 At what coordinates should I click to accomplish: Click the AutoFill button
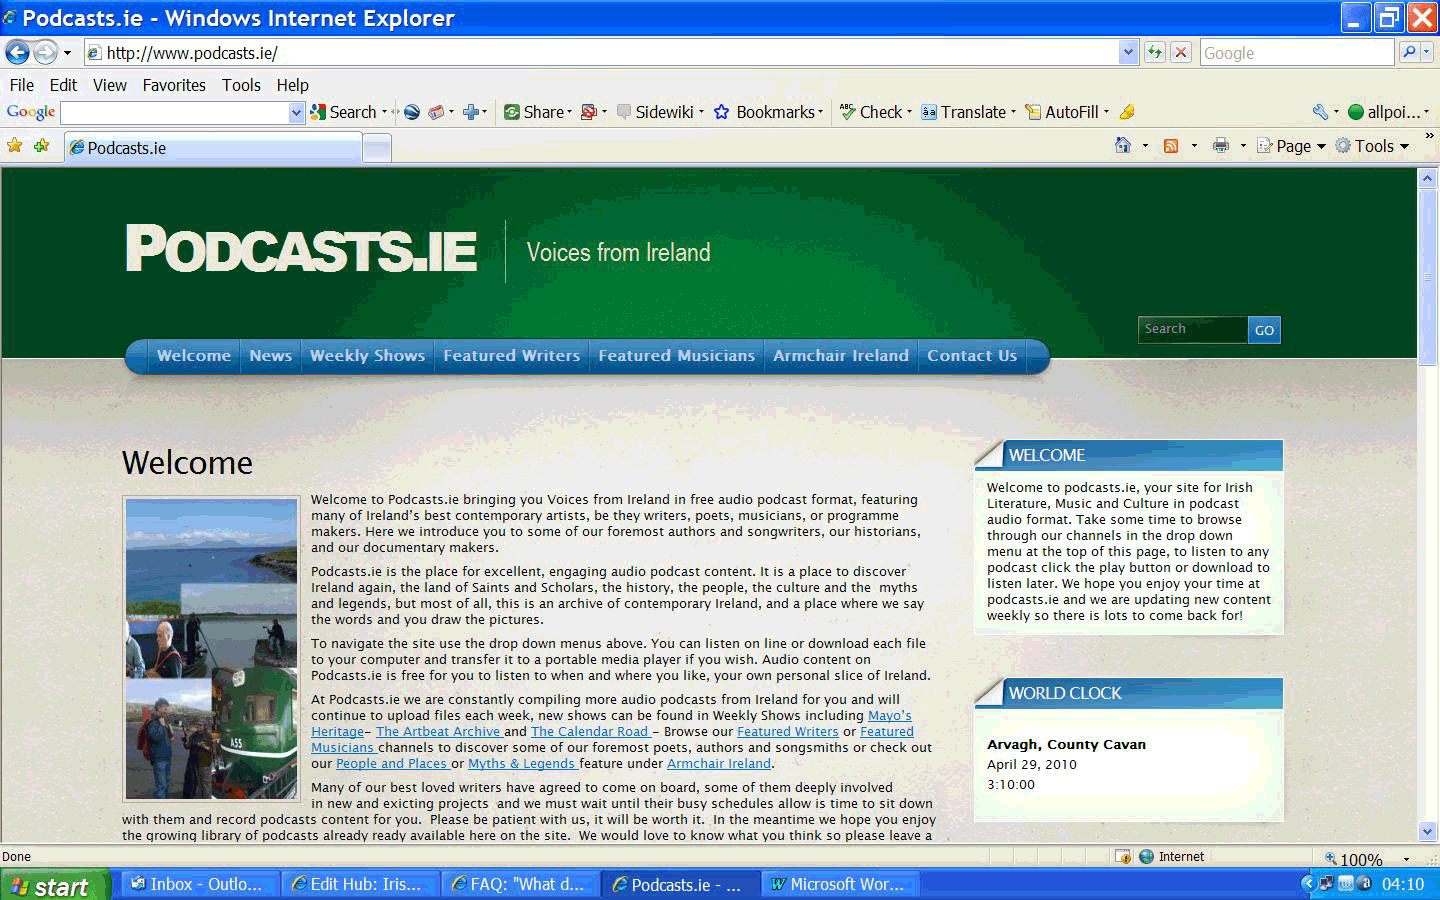pyautogui.click(x=1062, y=112)
